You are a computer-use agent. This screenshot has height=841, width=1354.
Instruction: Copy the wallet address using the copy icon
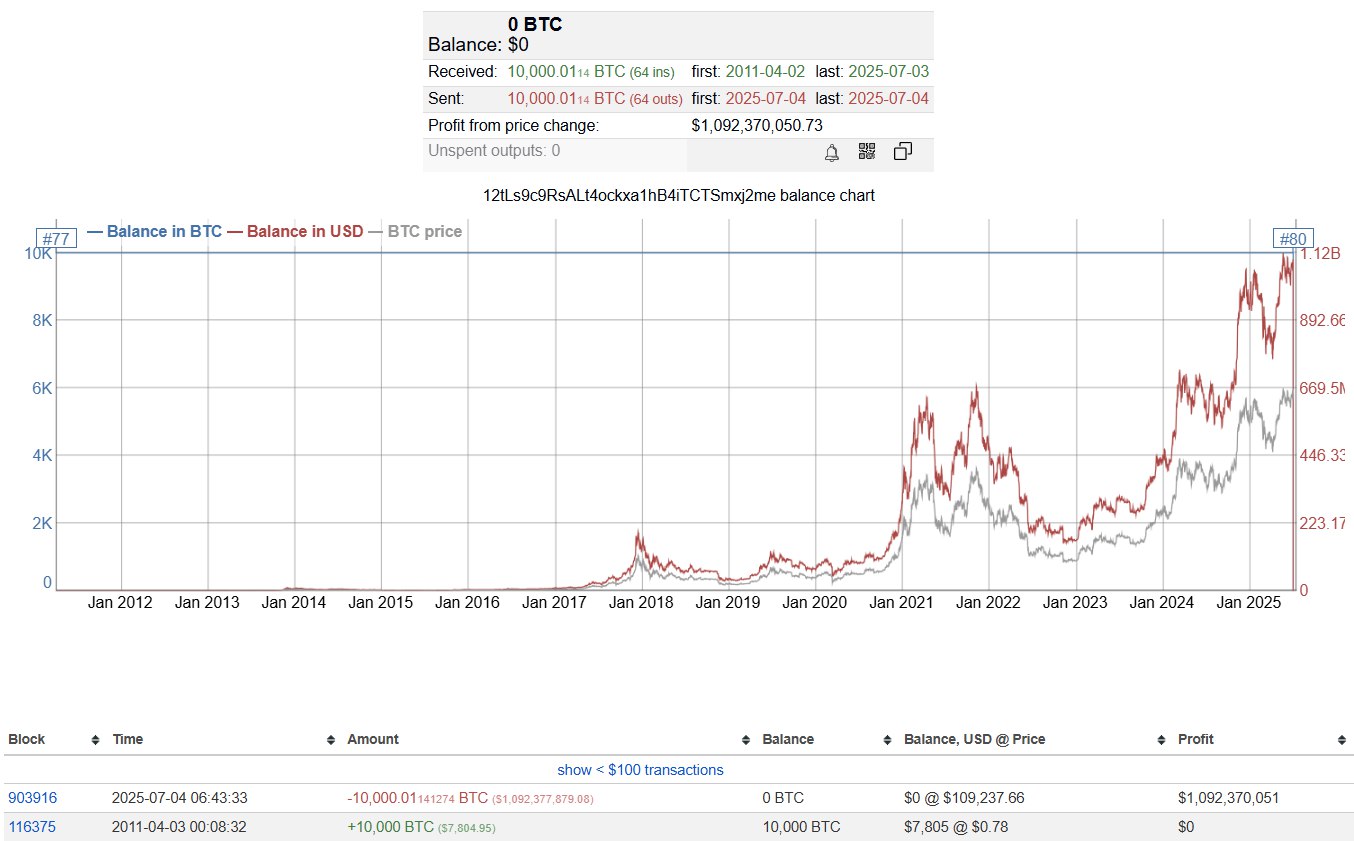[x=902, y=151]
